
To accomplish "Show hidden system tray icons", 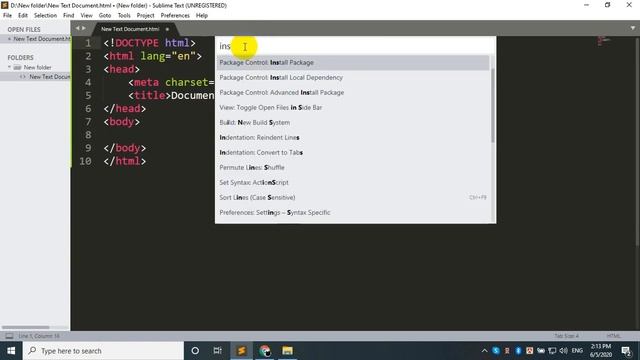I will tap(484, 351).
